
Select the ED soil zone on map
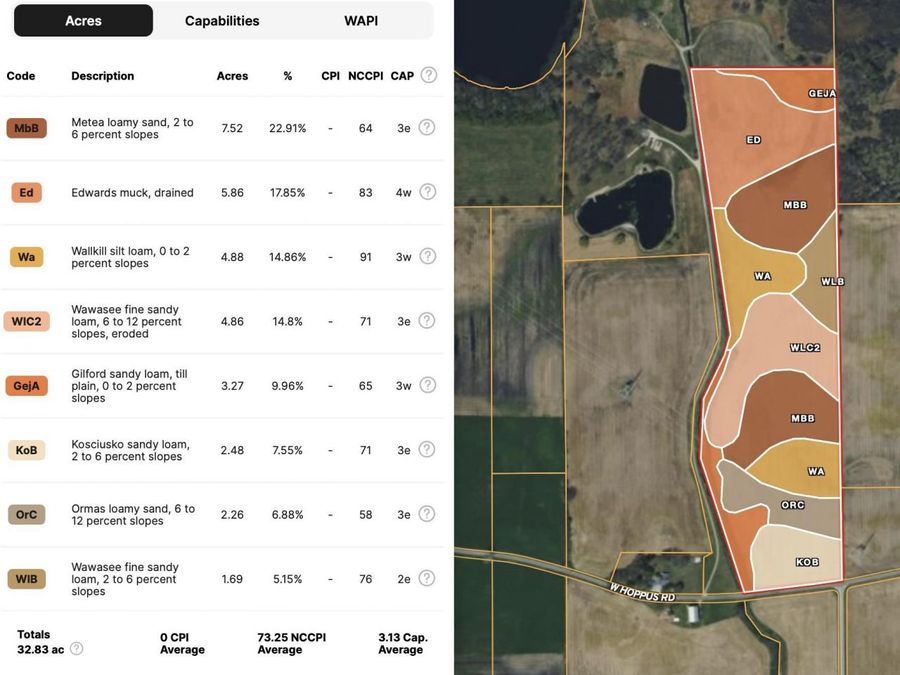tap(753, 139)
